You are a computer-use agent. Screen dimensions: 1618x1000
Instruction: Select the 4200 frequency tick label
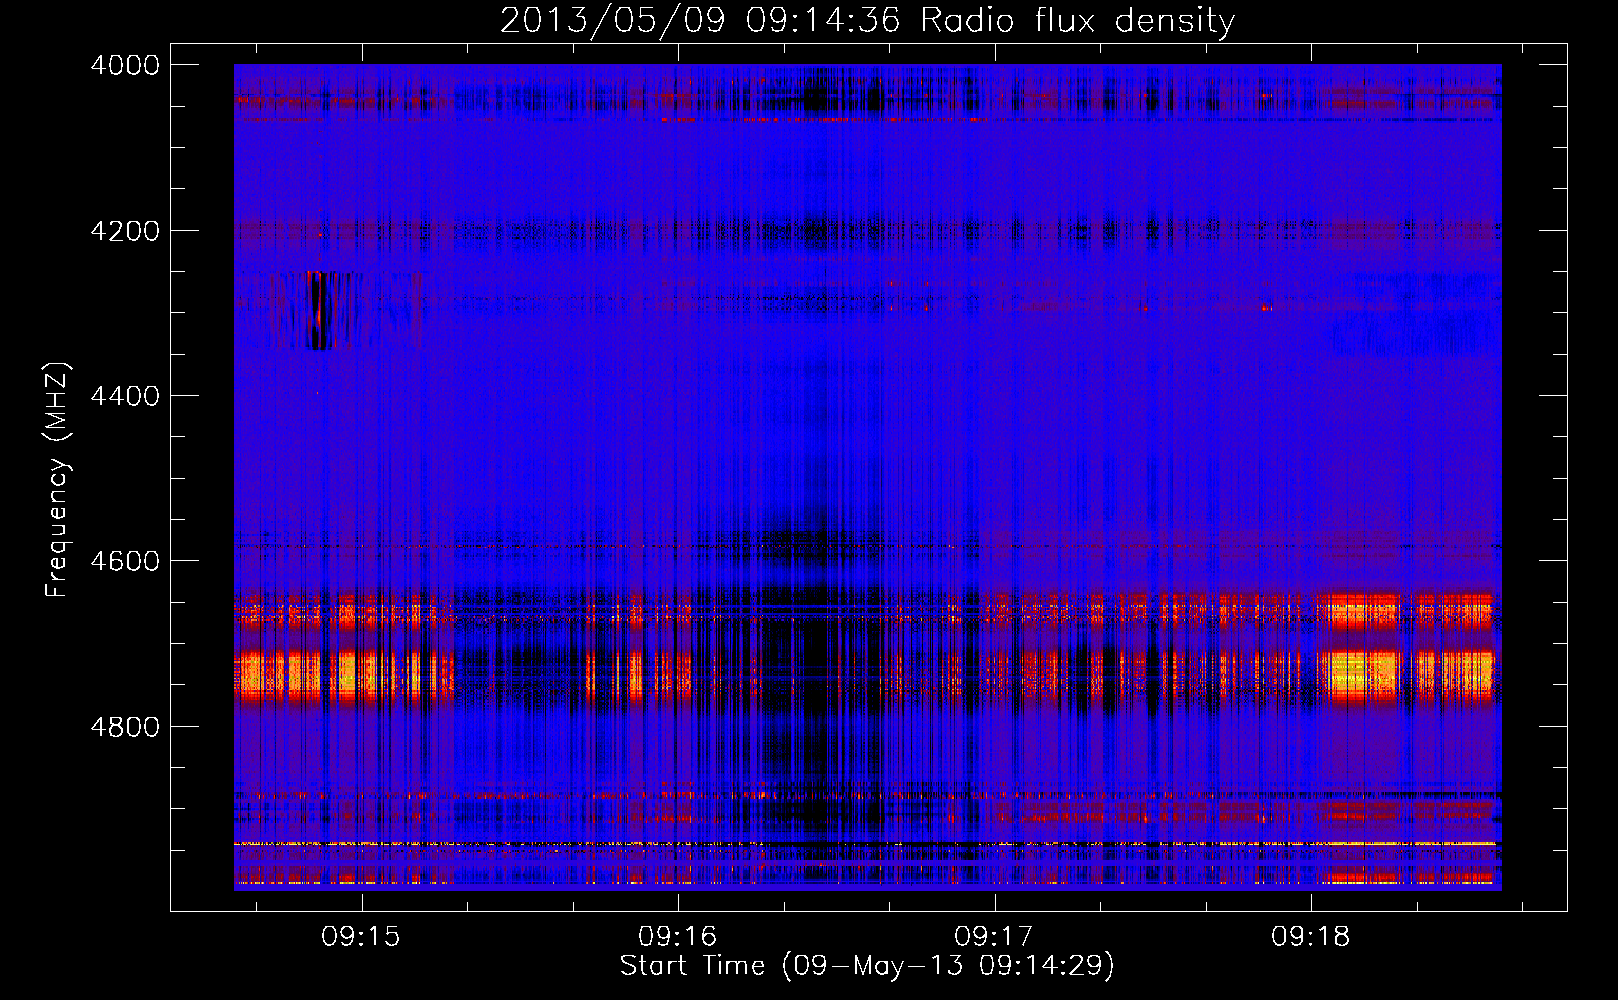tap(125, 231)
